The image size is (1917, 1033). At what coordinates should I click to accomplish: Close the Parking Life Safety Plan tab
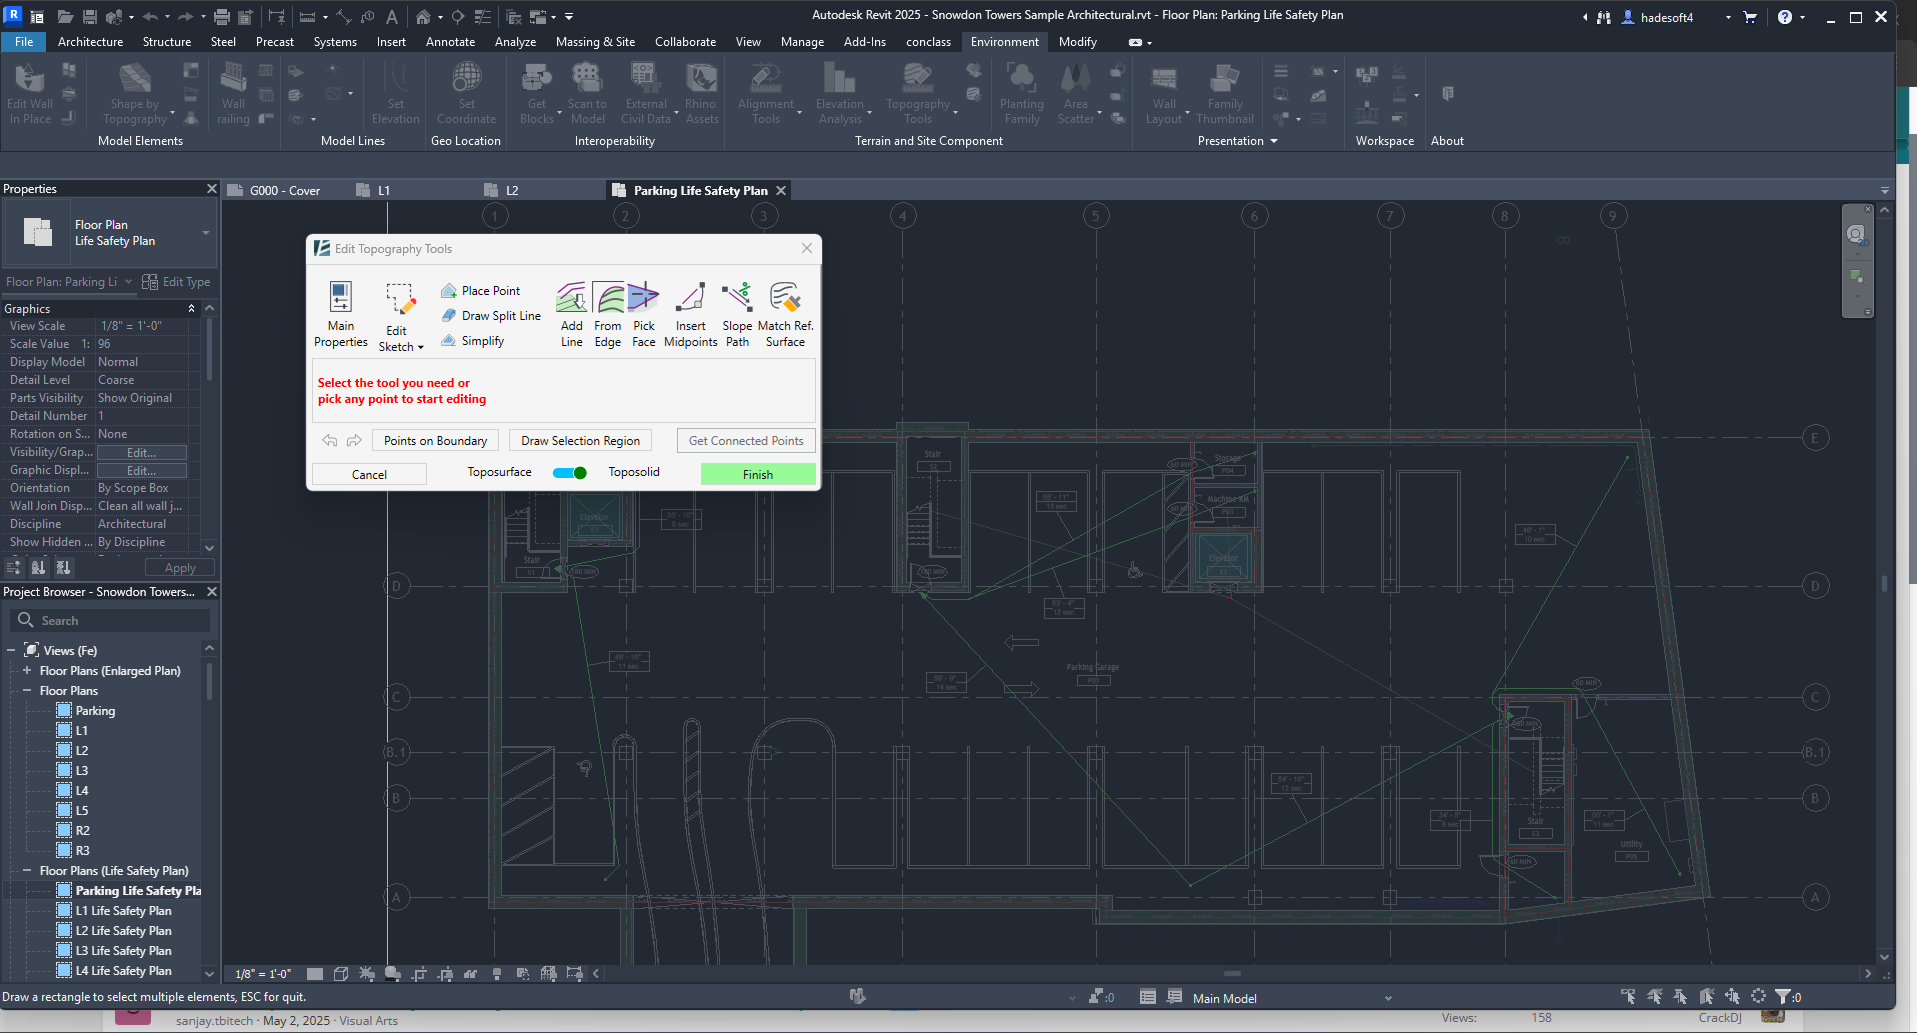tap(781, 190)
